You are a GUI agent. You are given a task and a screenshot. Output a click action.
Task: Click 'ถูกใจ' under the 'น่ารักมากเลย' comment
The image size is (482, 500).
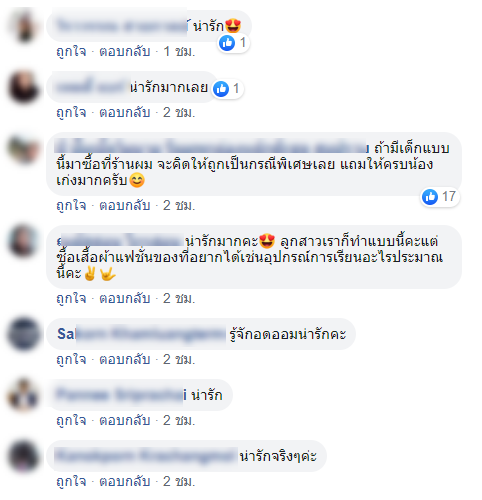pos(71,113)
